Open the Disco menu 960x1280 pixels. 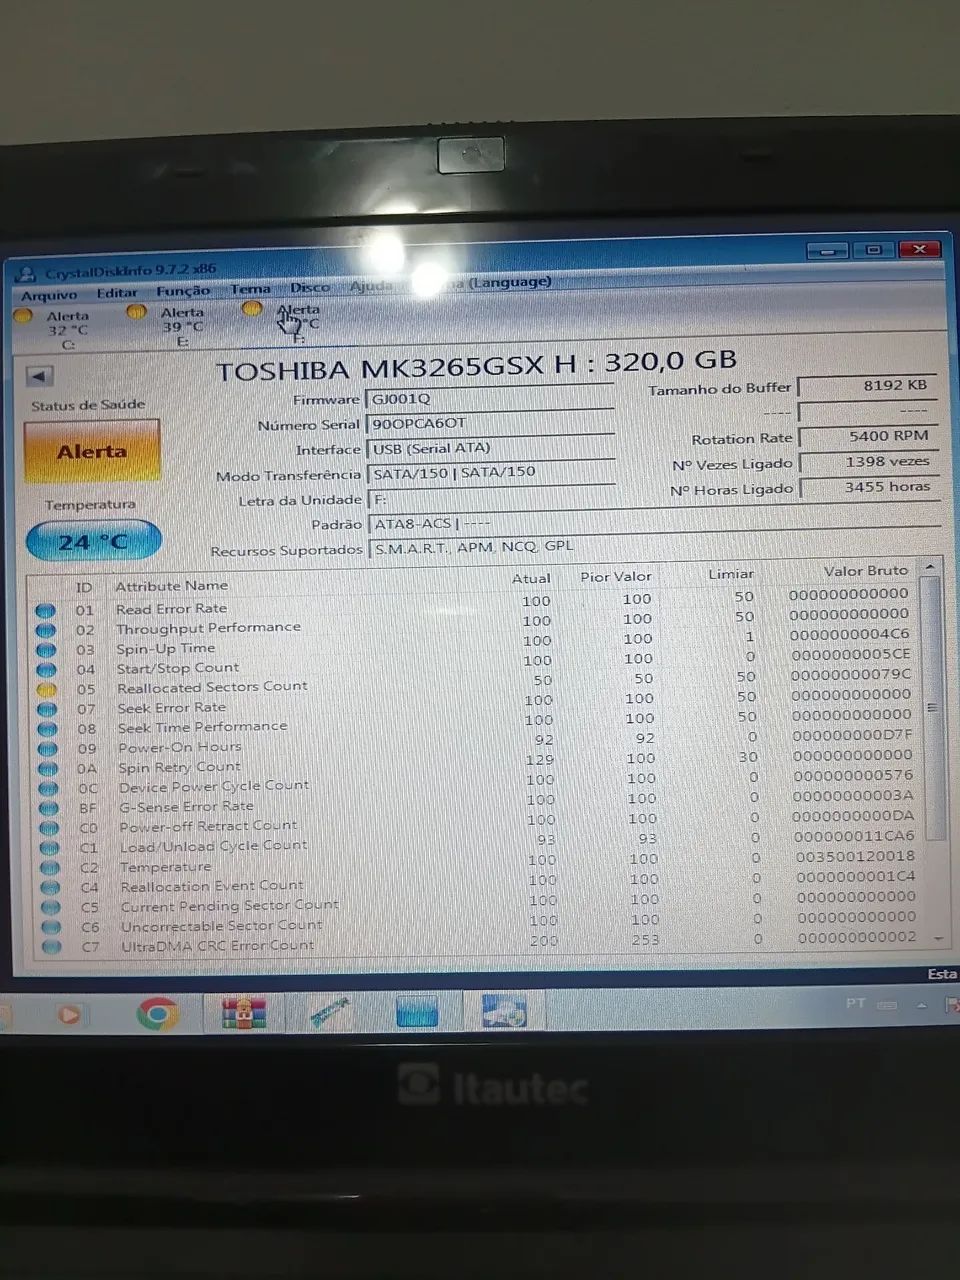(310, 287)
